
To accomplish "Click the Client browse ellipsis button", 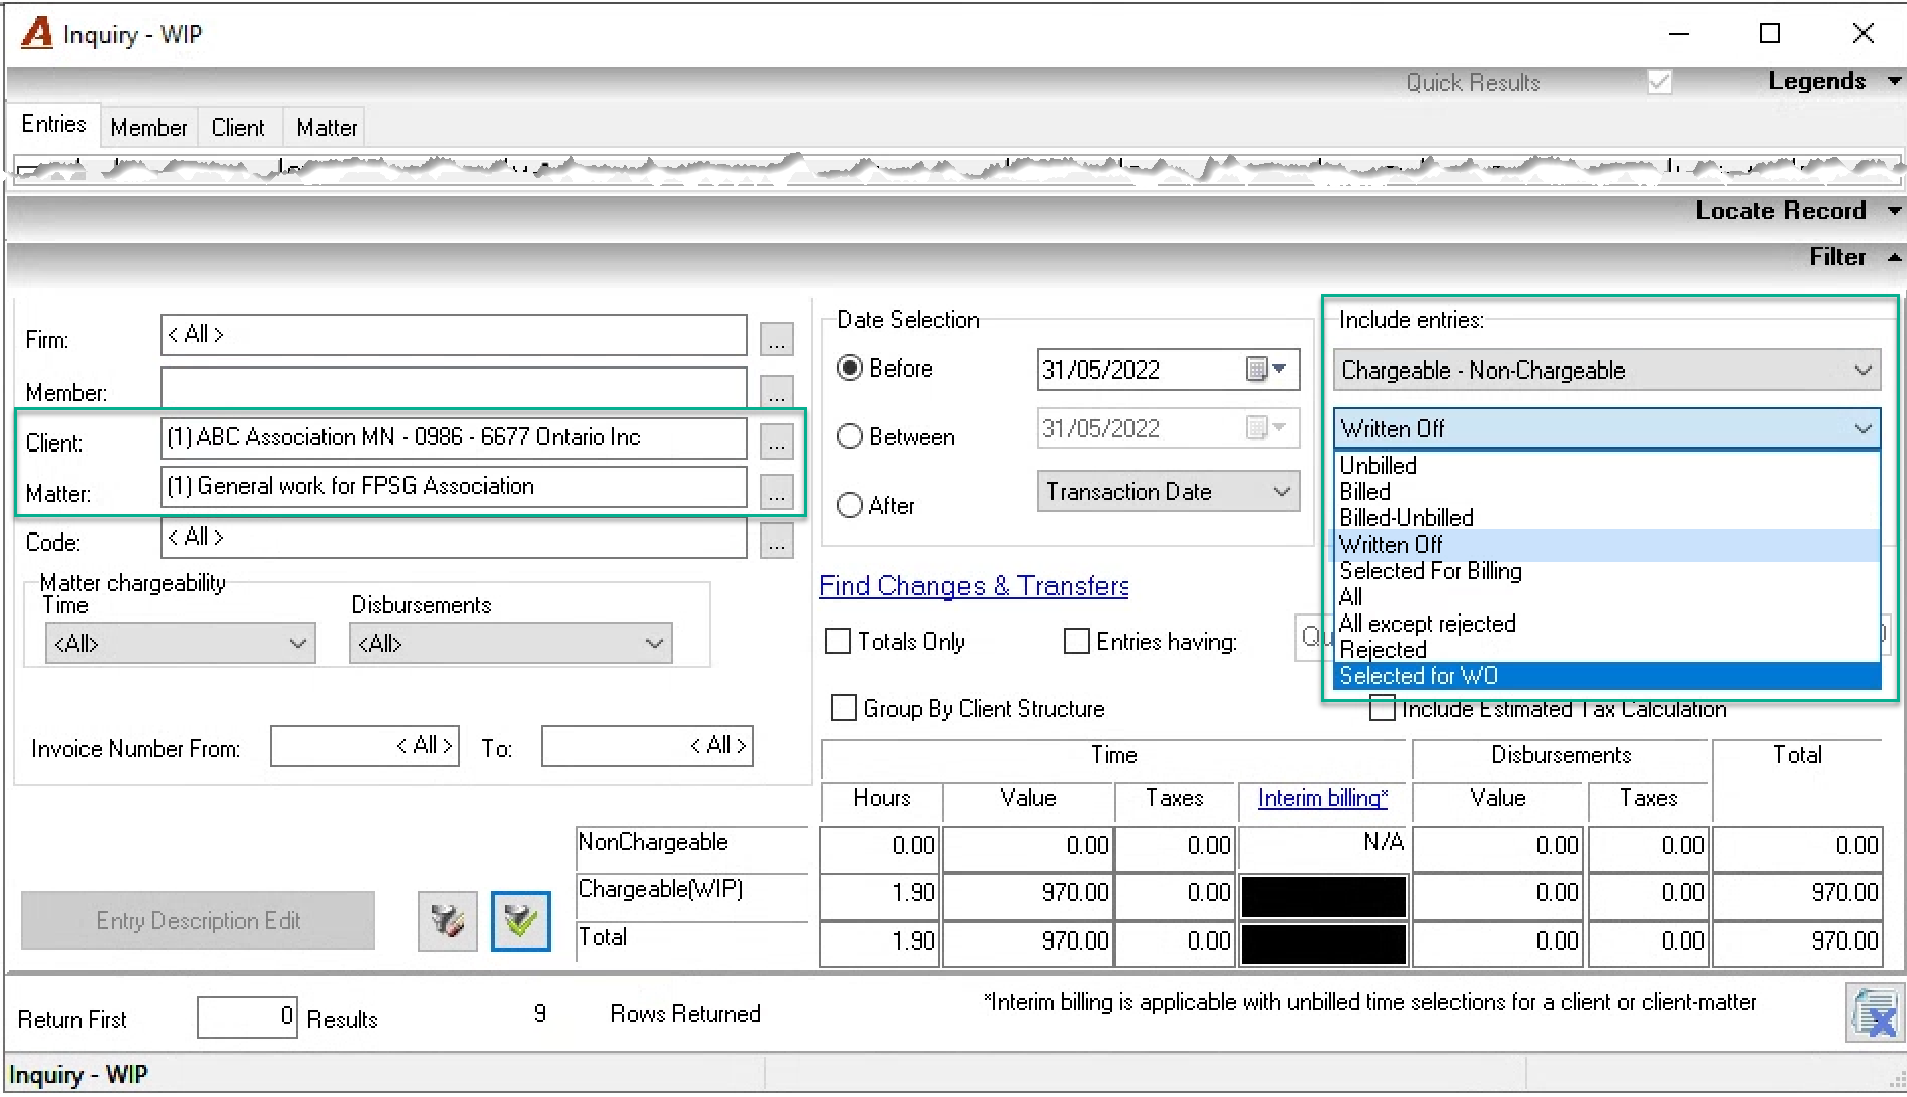I will [x=776, y=441].
